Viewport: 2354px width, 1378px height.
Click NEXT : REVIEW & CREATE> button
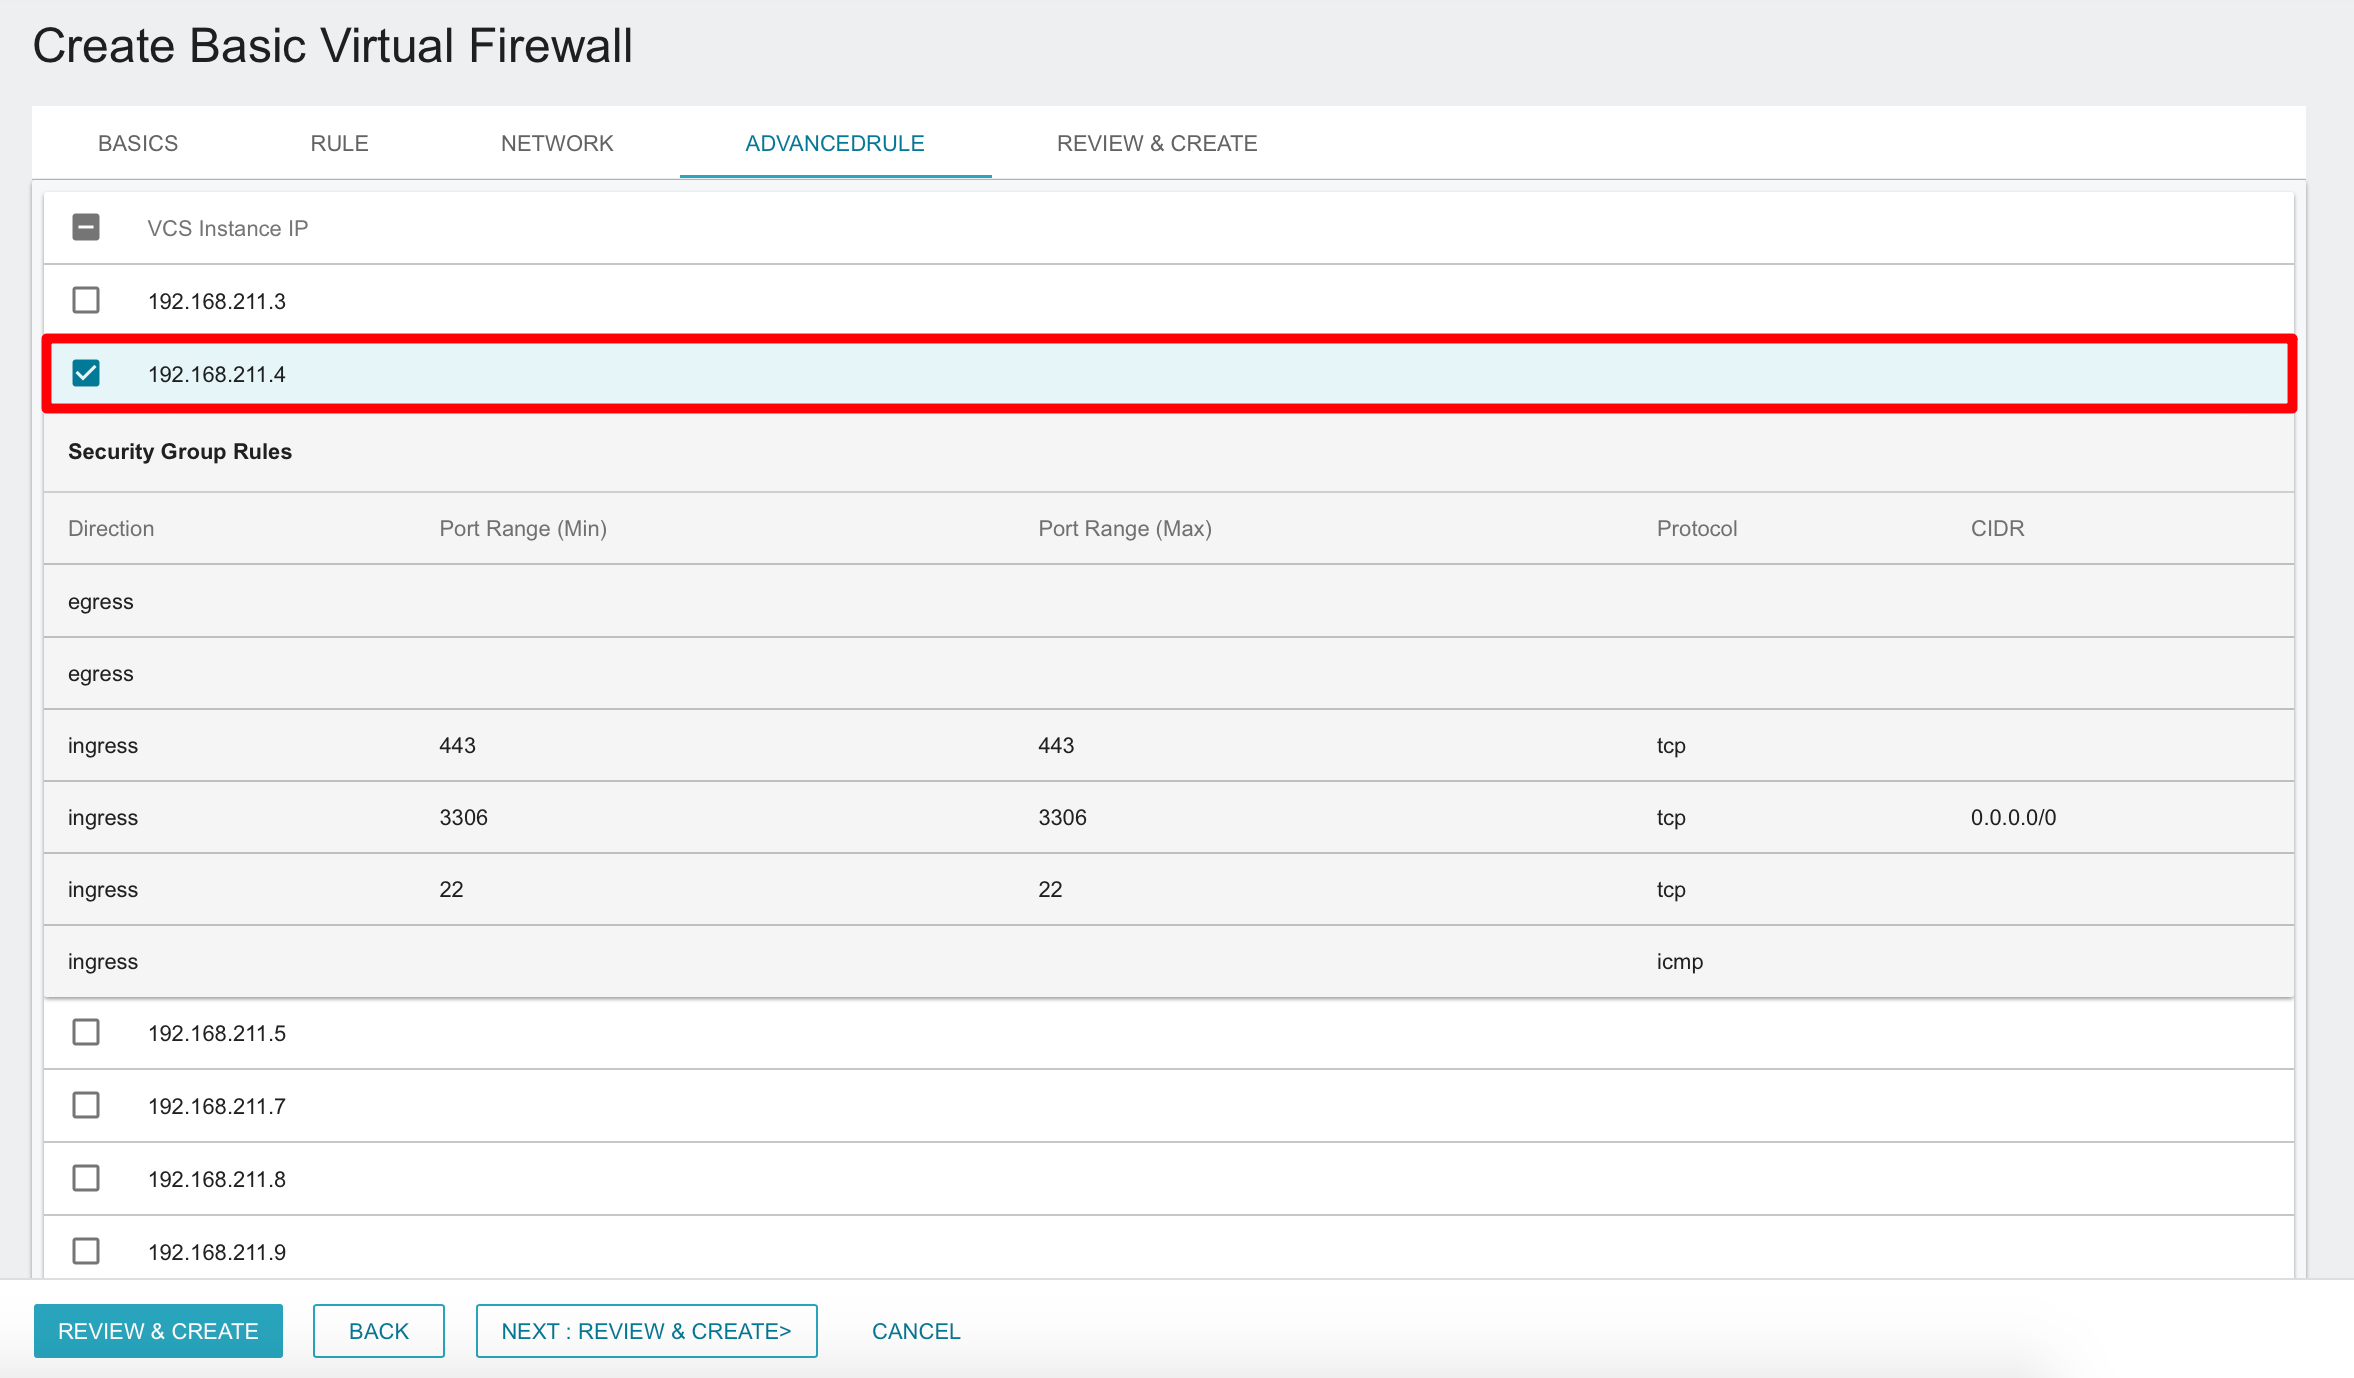(x=646, y=1331)
